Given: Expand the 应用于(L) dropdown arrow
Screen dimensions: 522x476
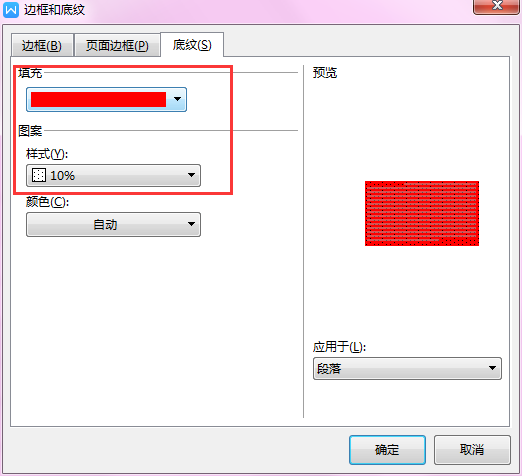Looking at the screenshot, I should [492, 368].
